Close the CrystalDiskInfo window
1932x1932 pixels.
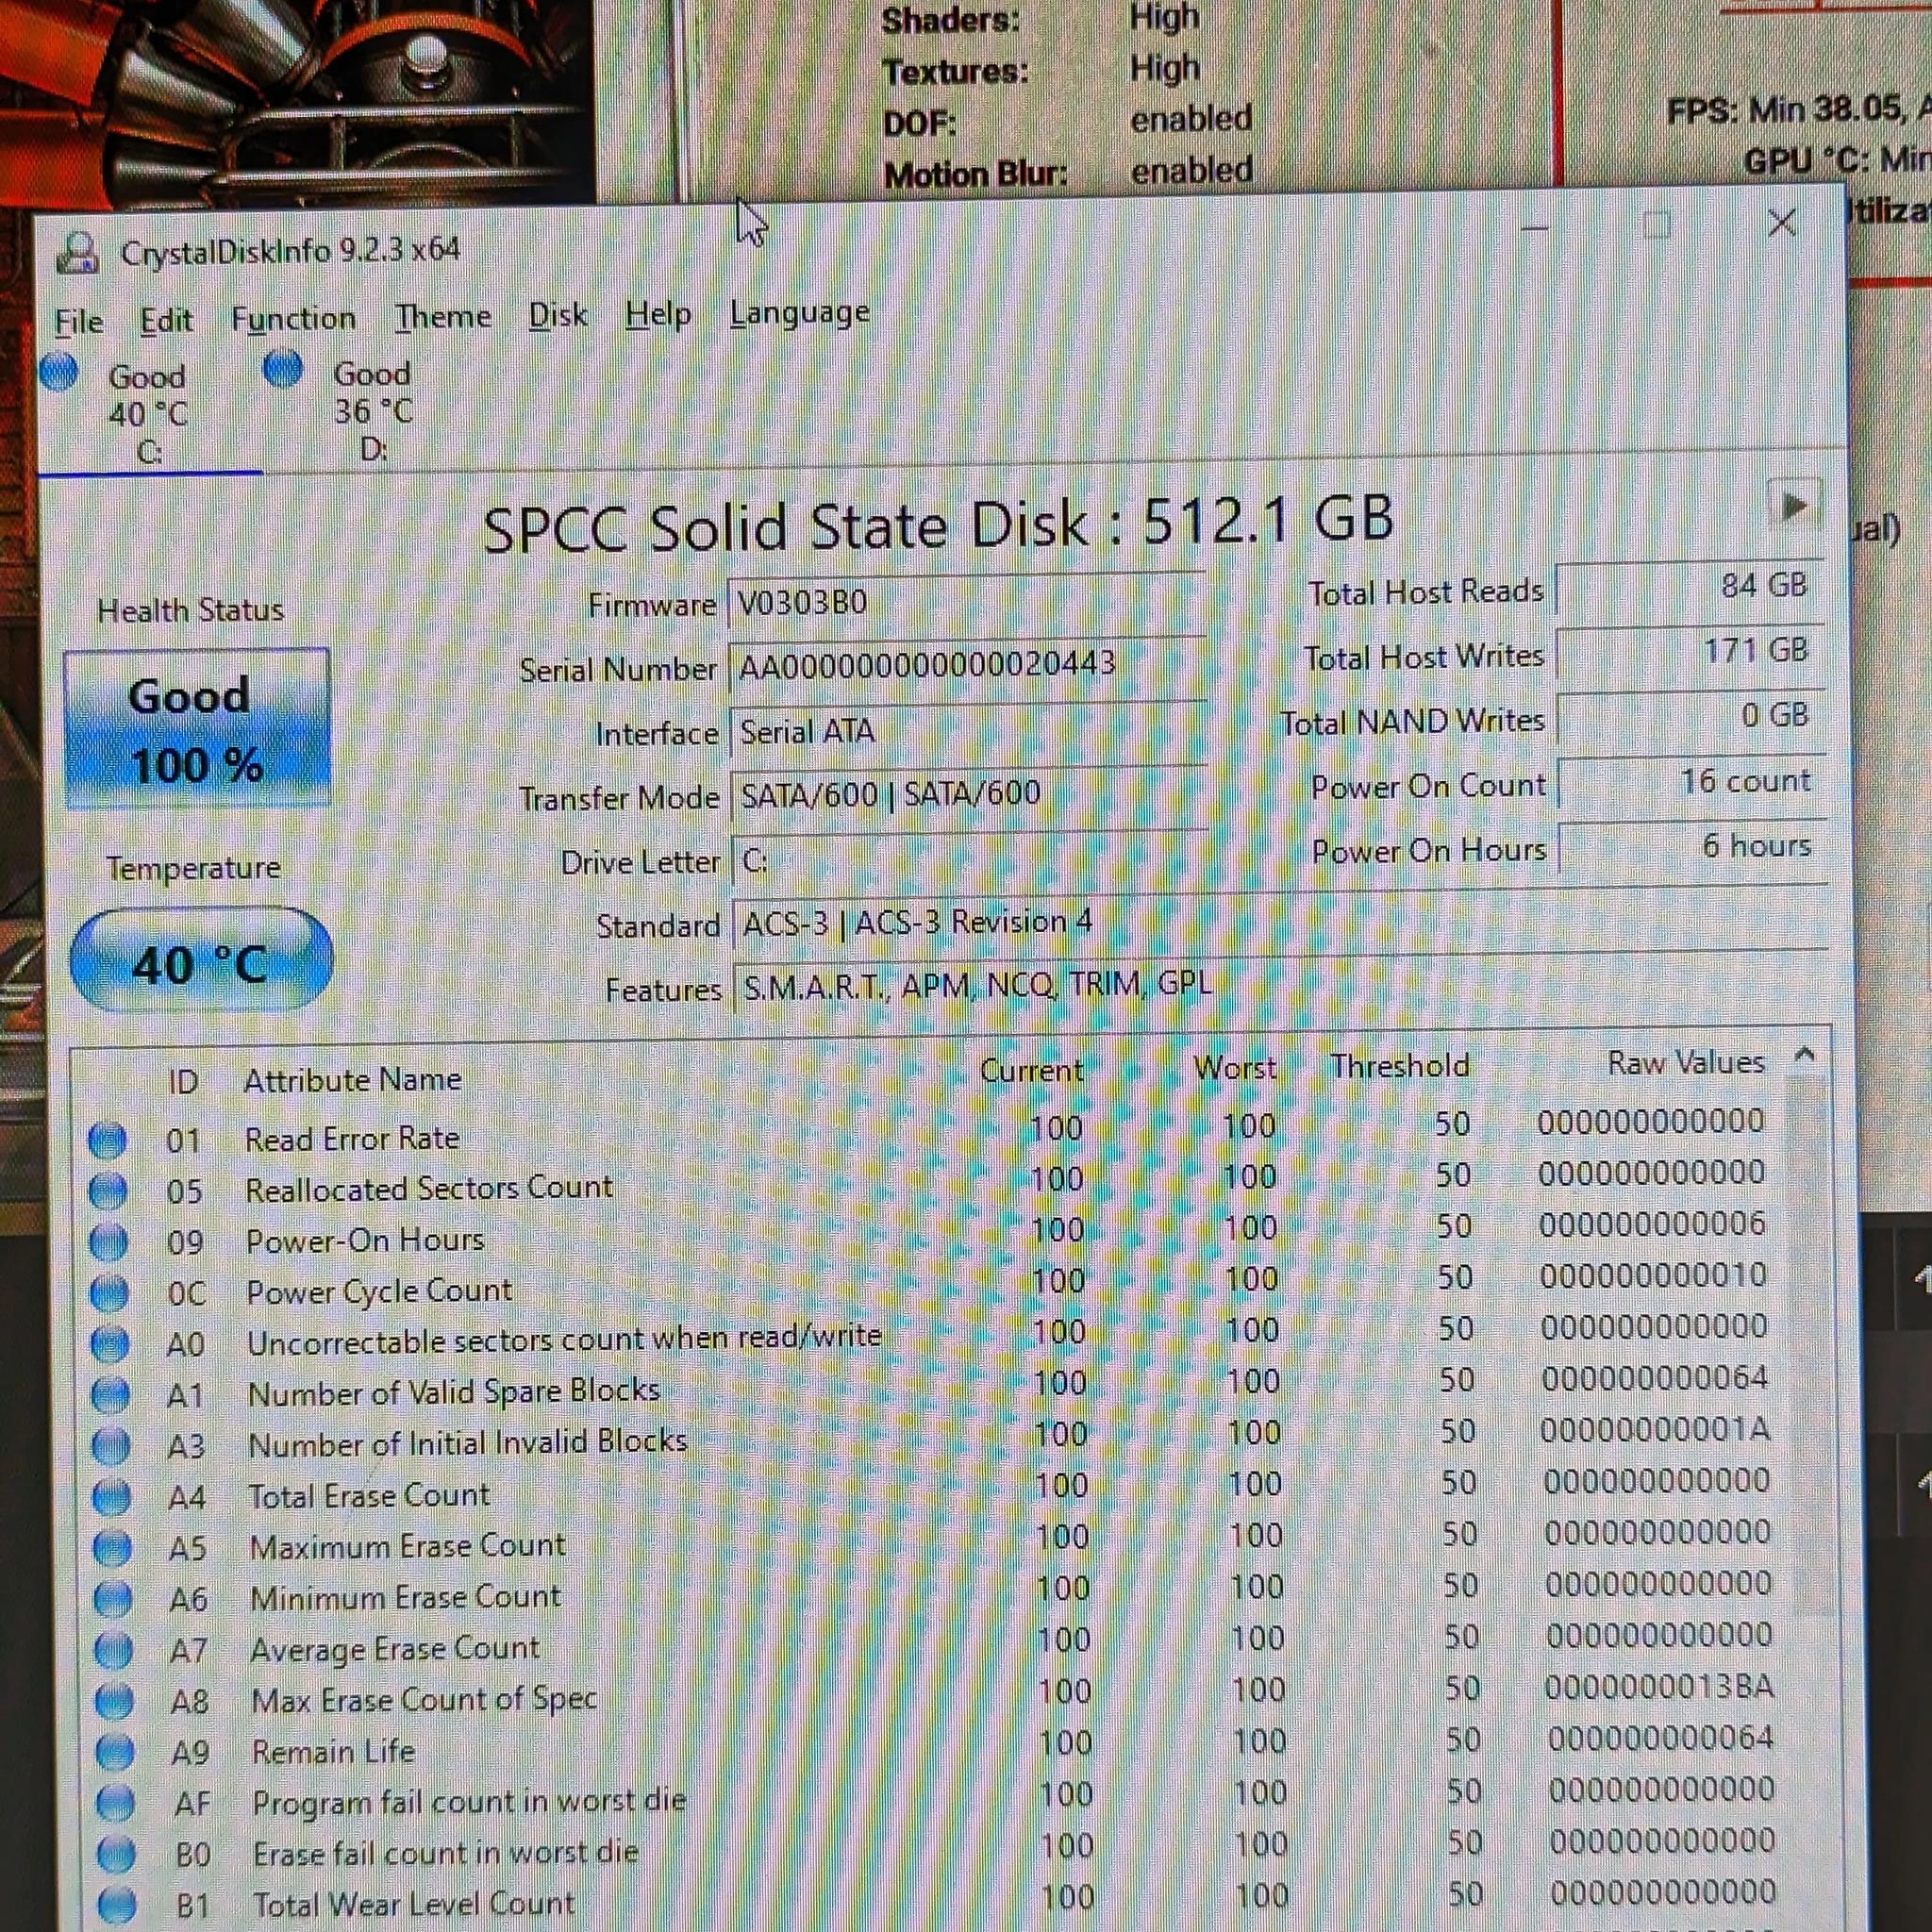pos(1782,222)
